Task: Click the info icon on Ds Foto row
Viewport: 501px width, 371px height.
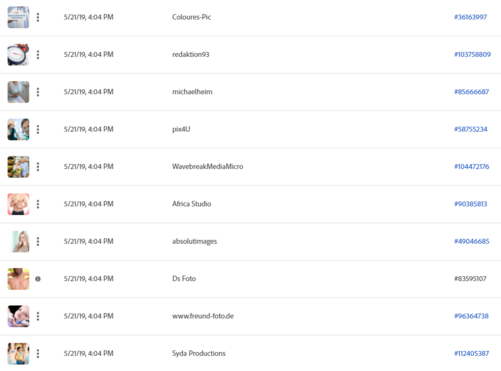Action: pyautogui.click(x=38, y=279)
